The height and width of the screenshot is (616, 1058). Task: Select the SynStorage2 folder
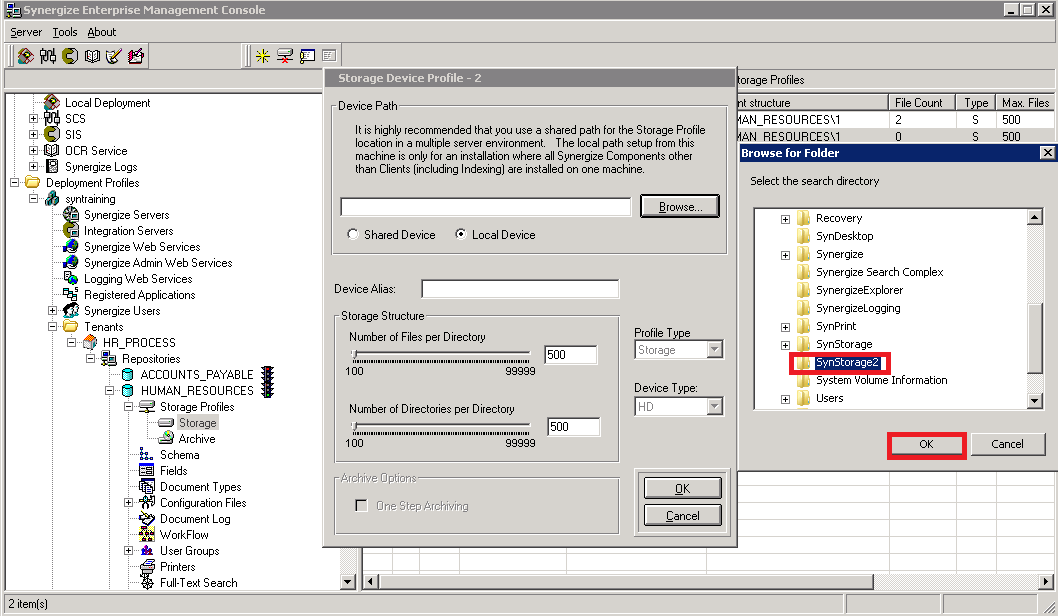[x=847, y=362]
